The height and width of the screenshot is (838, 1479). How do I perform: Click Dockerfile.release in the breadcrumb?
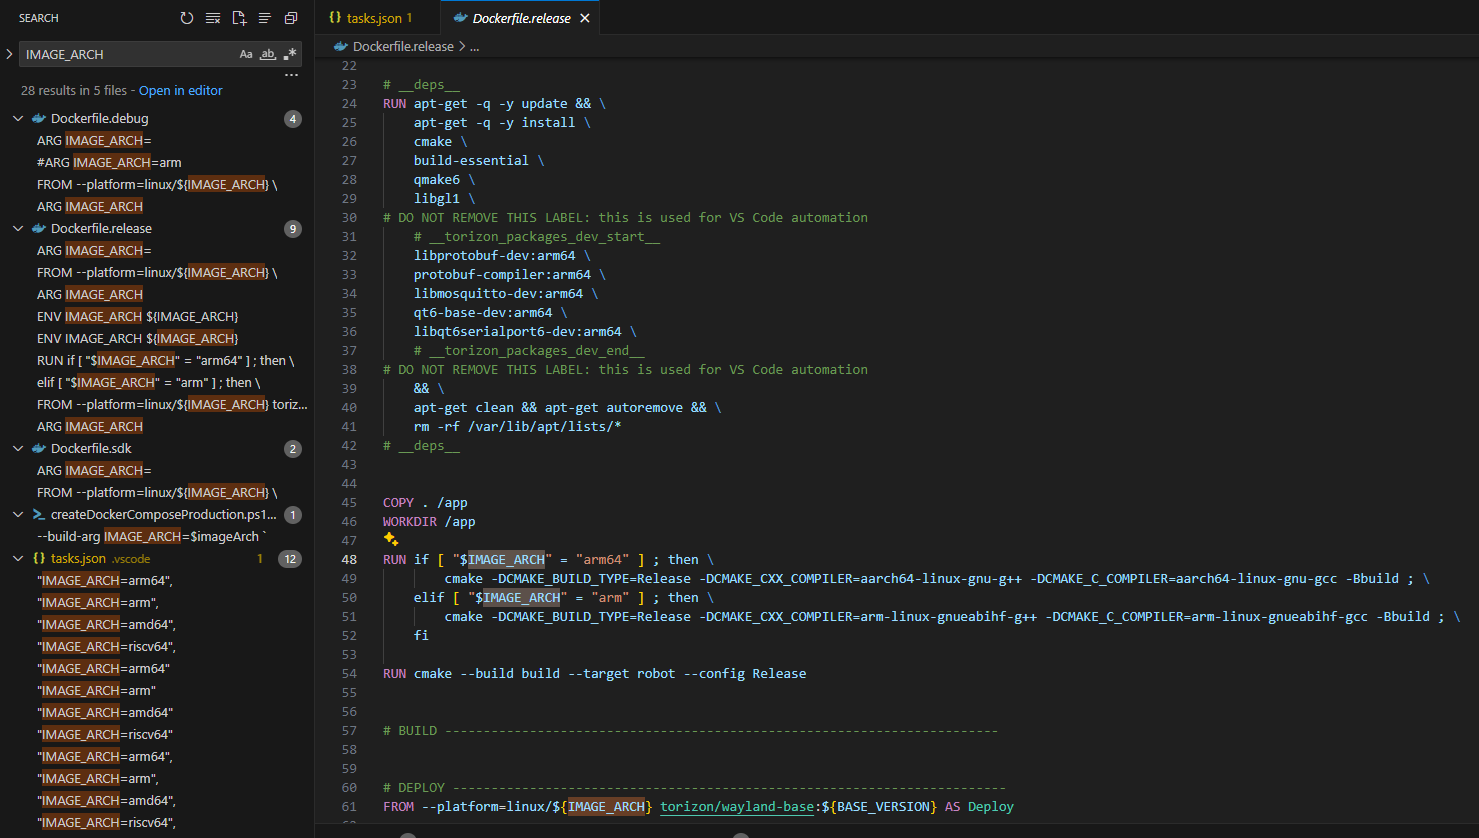pyautogui.click(x=402, y=46)
